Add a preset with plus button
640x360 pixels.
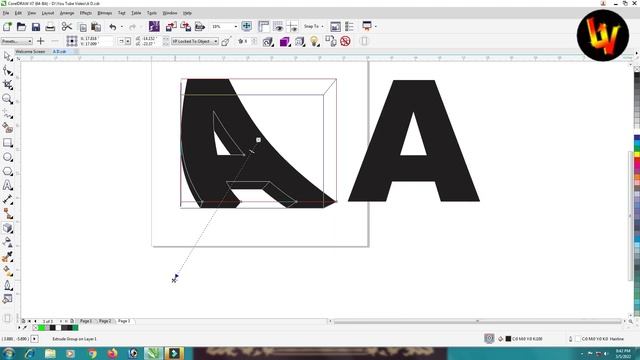pyautogui.click(x=40, y=41)
